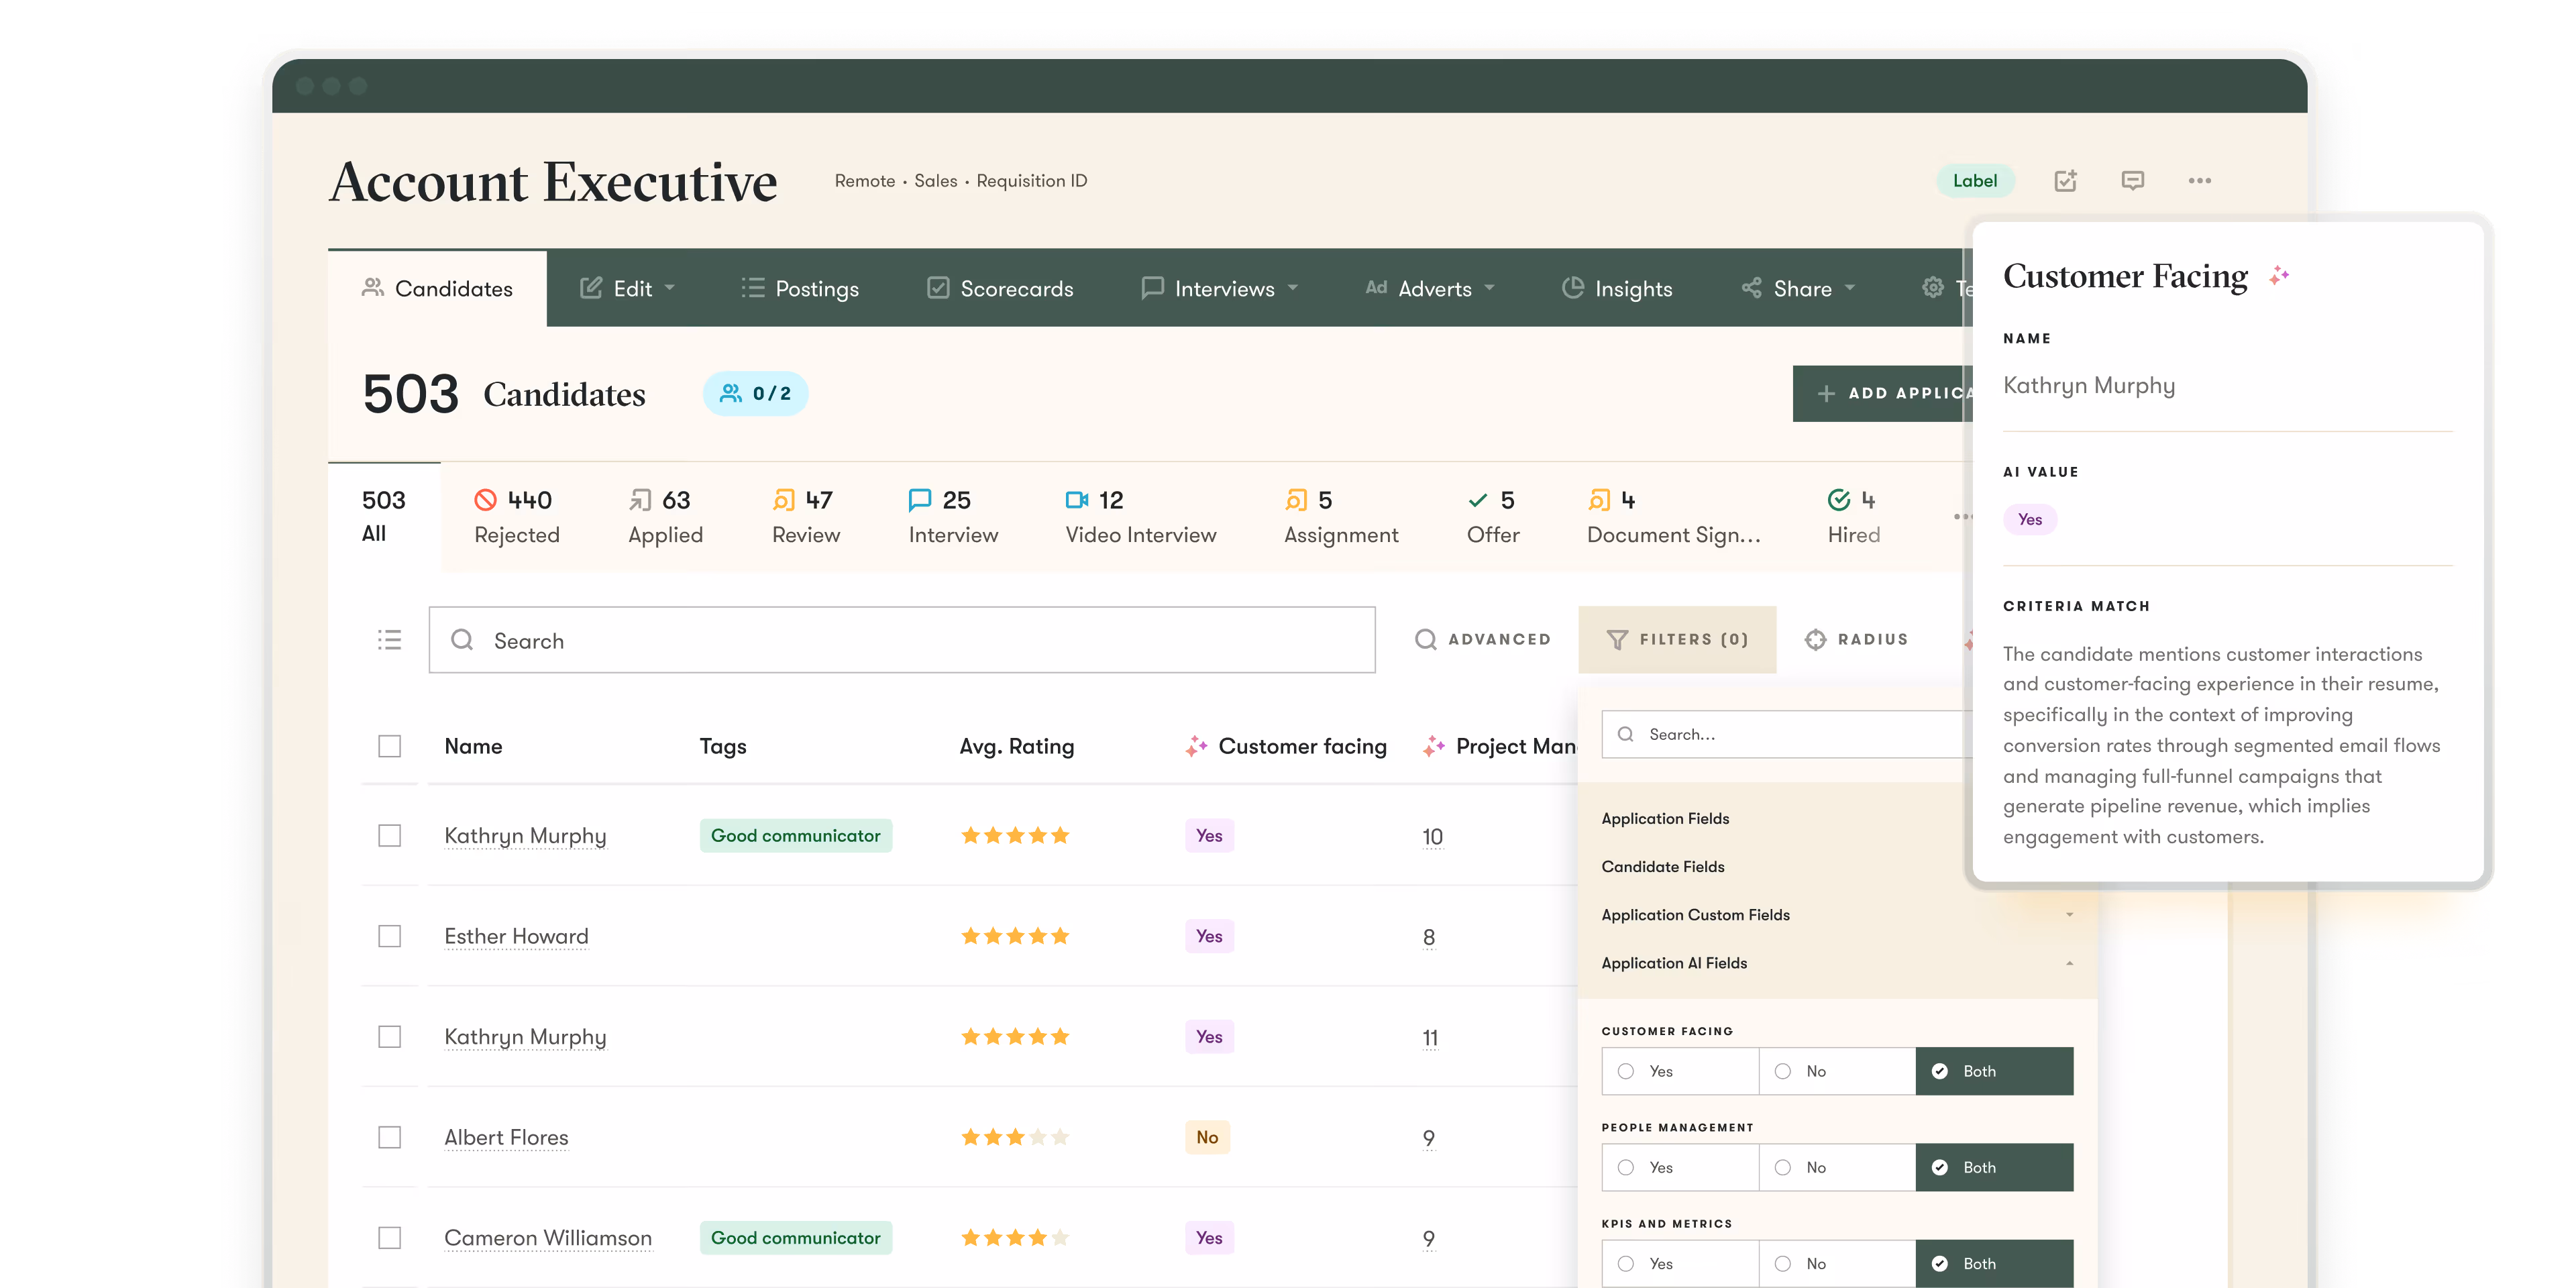Open the Postings tab
The image size is (2576, 1288).
pyautogui.click(x=800, y=288)
